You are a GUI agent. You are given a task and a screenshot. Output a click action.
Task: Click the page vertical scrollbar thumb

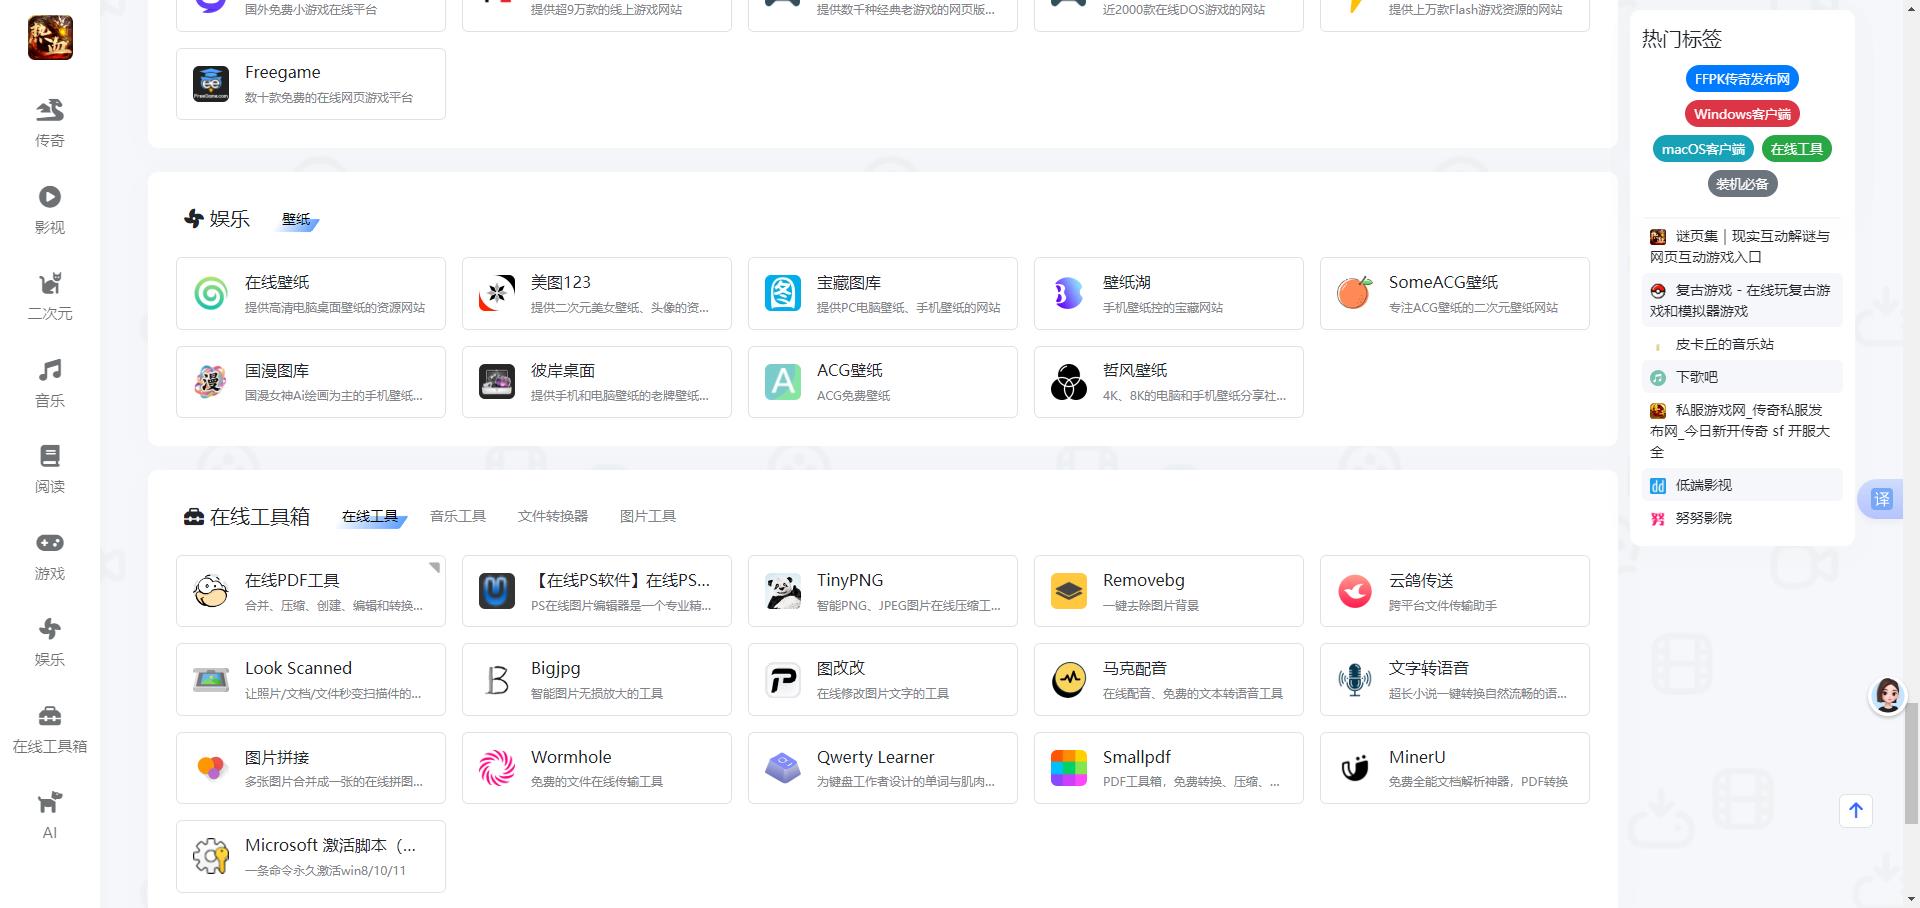pos(1911,763)
